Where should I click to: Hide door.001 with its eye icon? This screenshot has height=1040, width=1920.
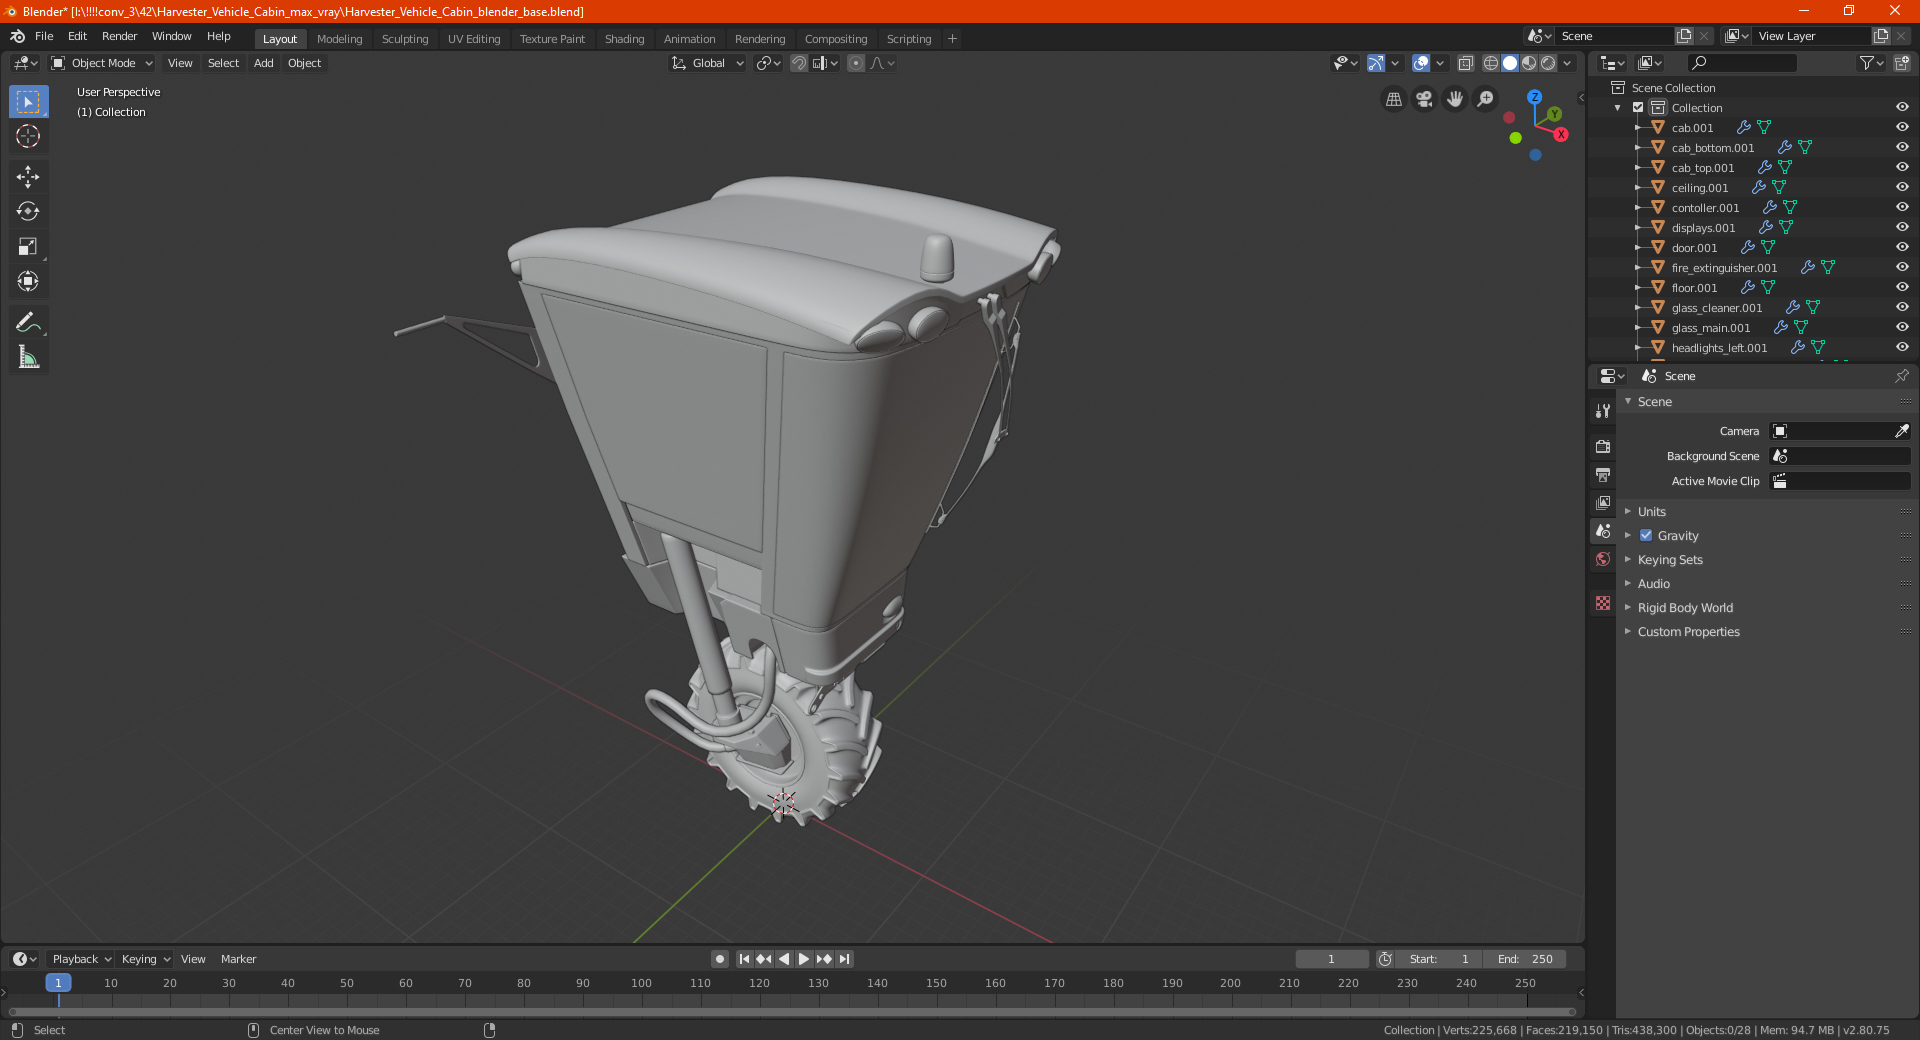coord(1902,247)
